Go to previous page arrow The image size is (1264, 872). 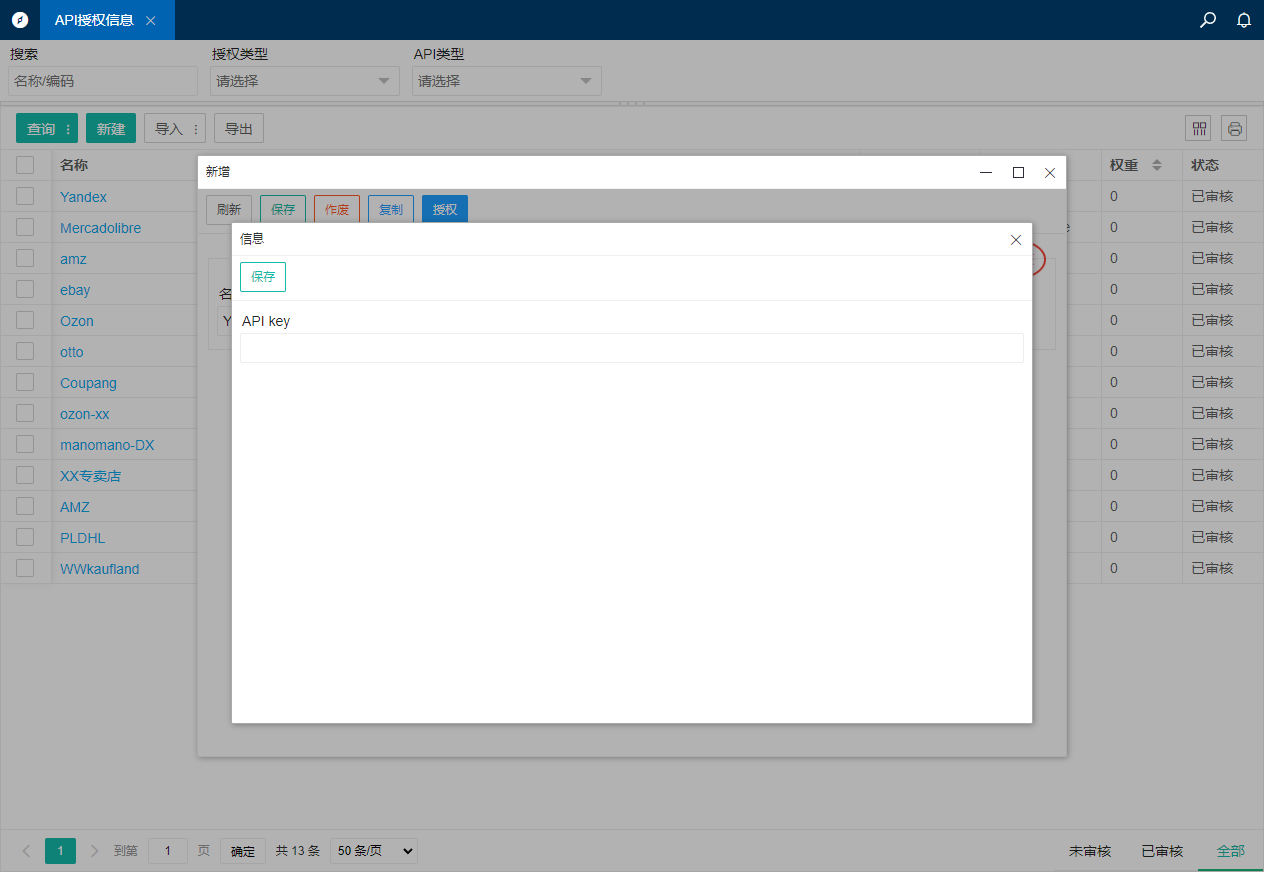point(26,851)
